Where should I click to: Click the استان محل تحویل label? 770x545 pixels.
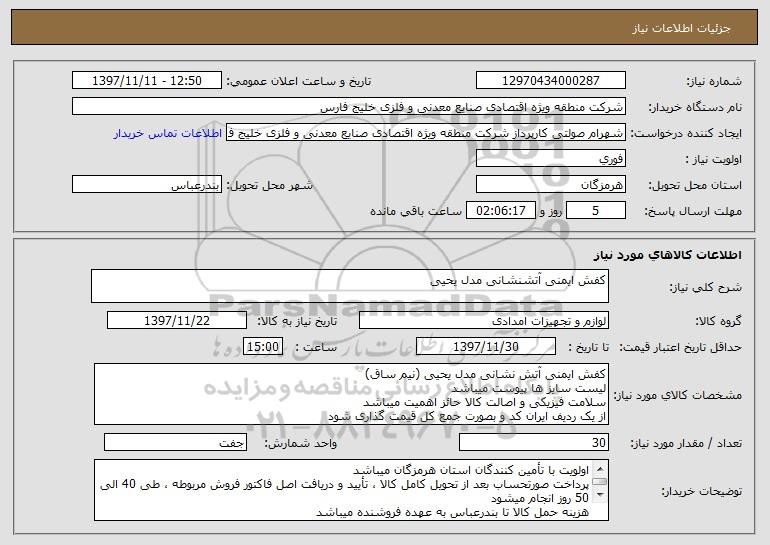[x=695, y=185]
